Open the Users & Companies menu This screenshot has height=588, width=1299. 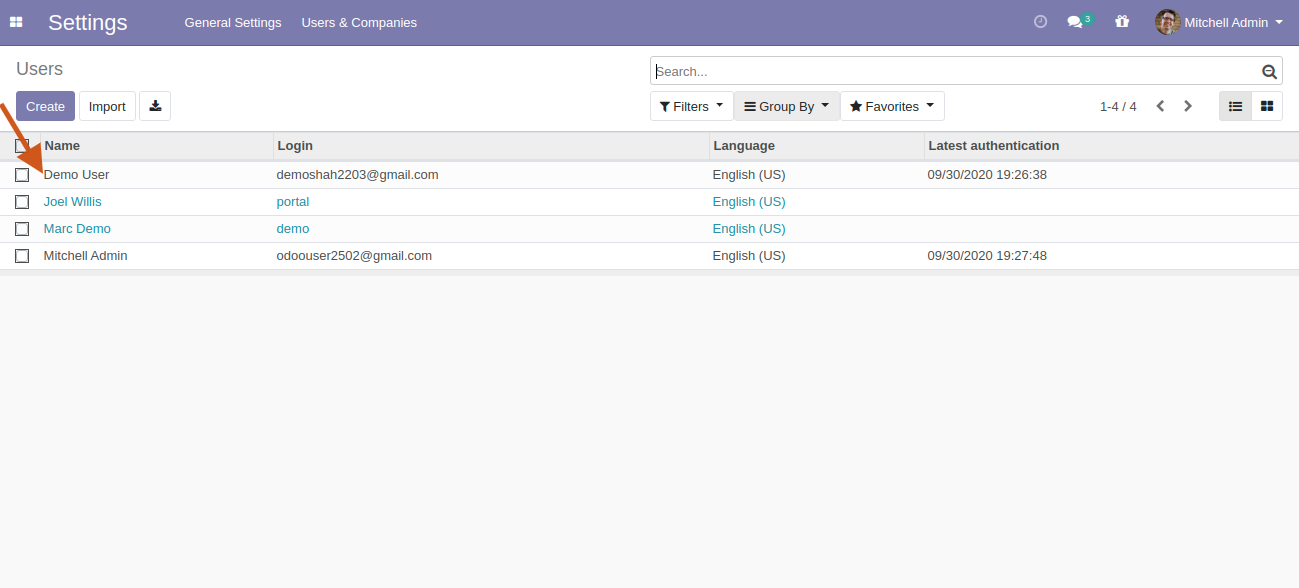click(x=359, y=22)
